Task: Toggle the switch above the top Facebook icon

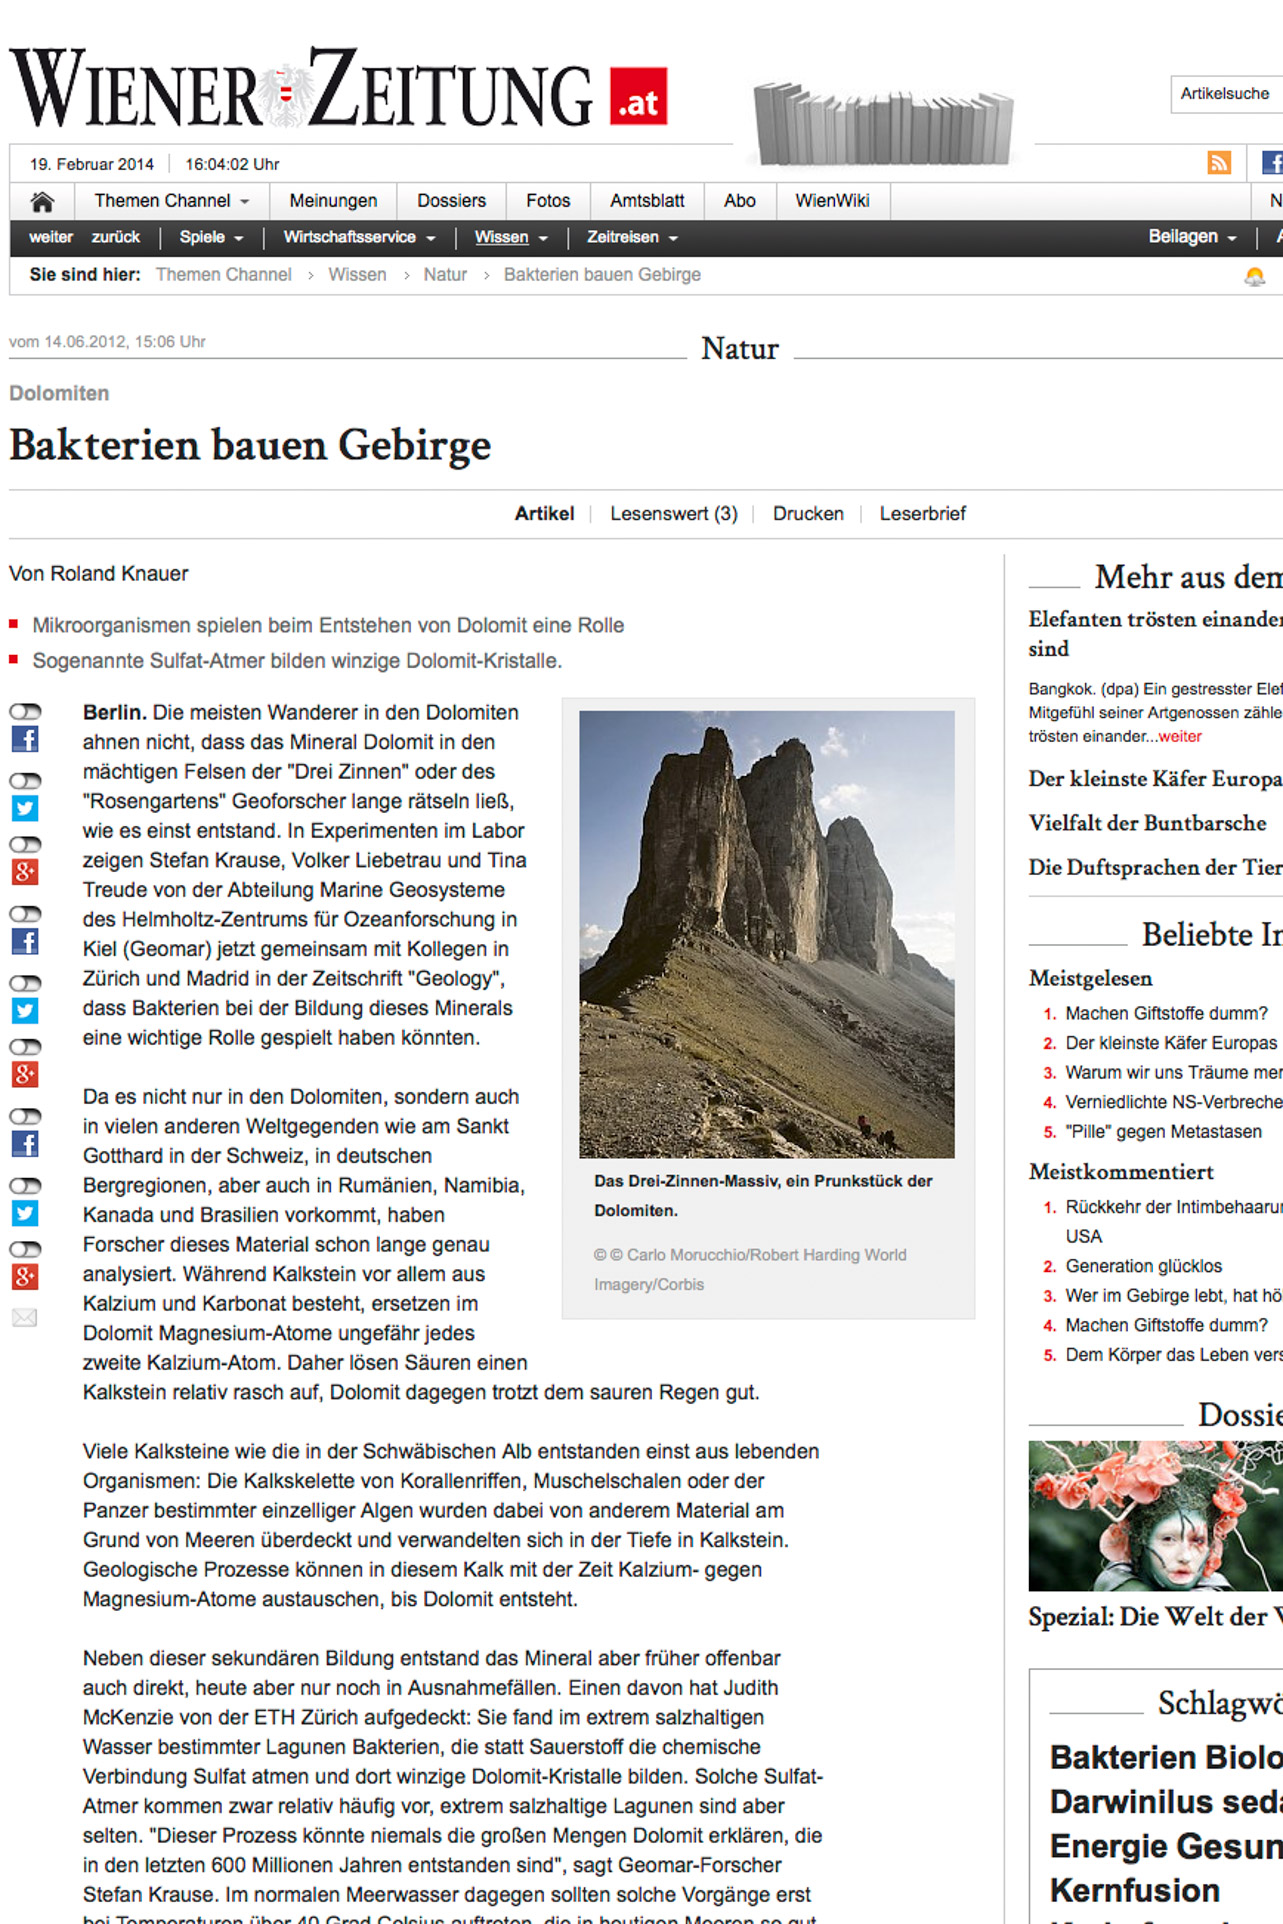Action: click(25, 712)
